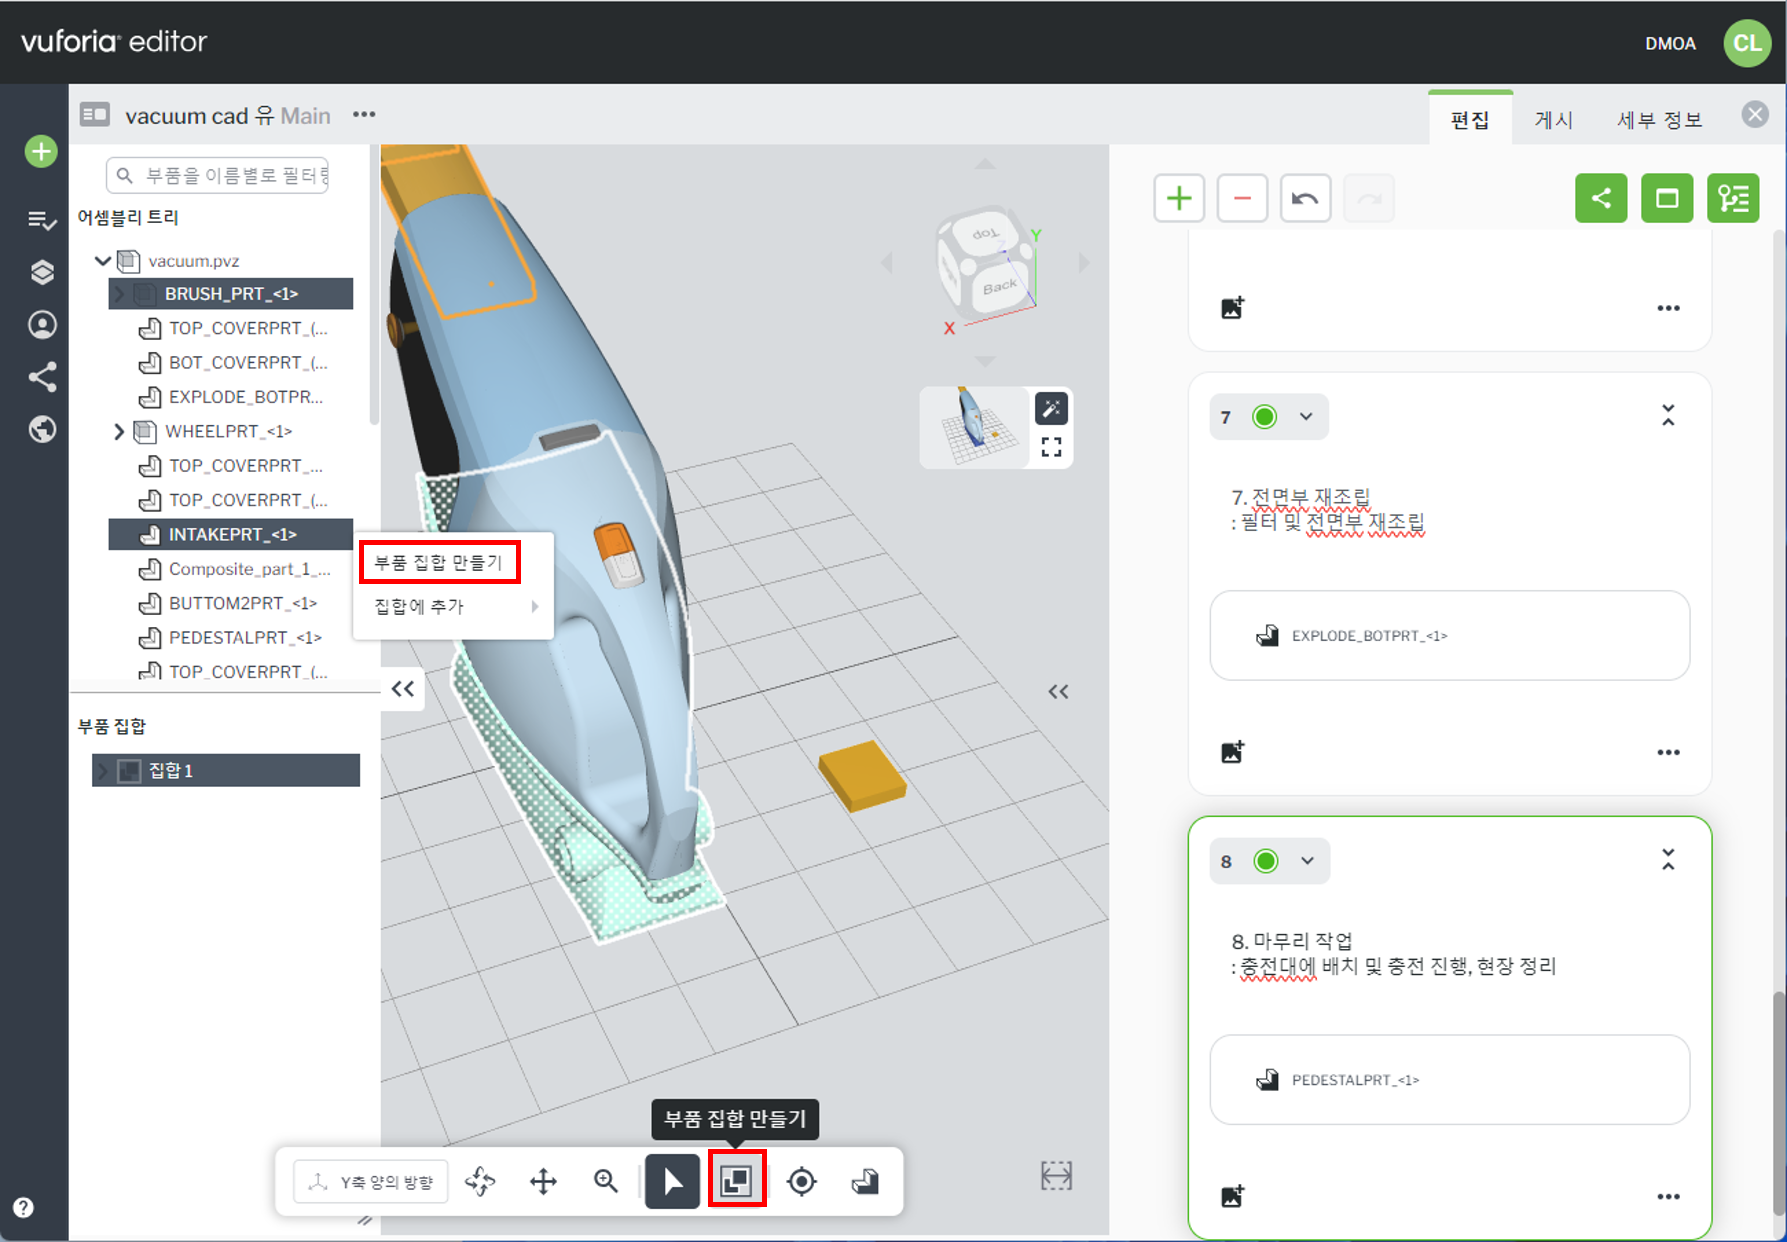The image size is (1787, 1242).
Task: Activate the pan move tool
Action: click(x=543, y=1181)
